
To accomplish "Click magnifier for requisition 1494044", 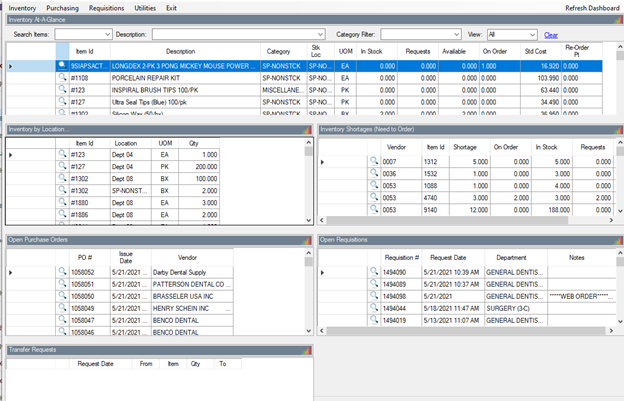I will 374,308.
